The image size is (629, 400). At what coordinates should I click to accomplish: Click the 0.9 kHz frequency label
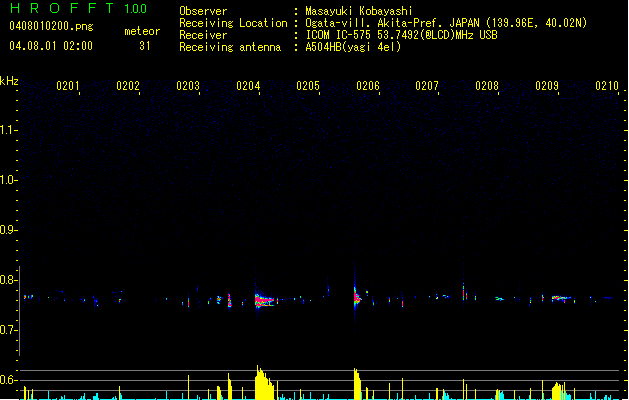point(8,230)
